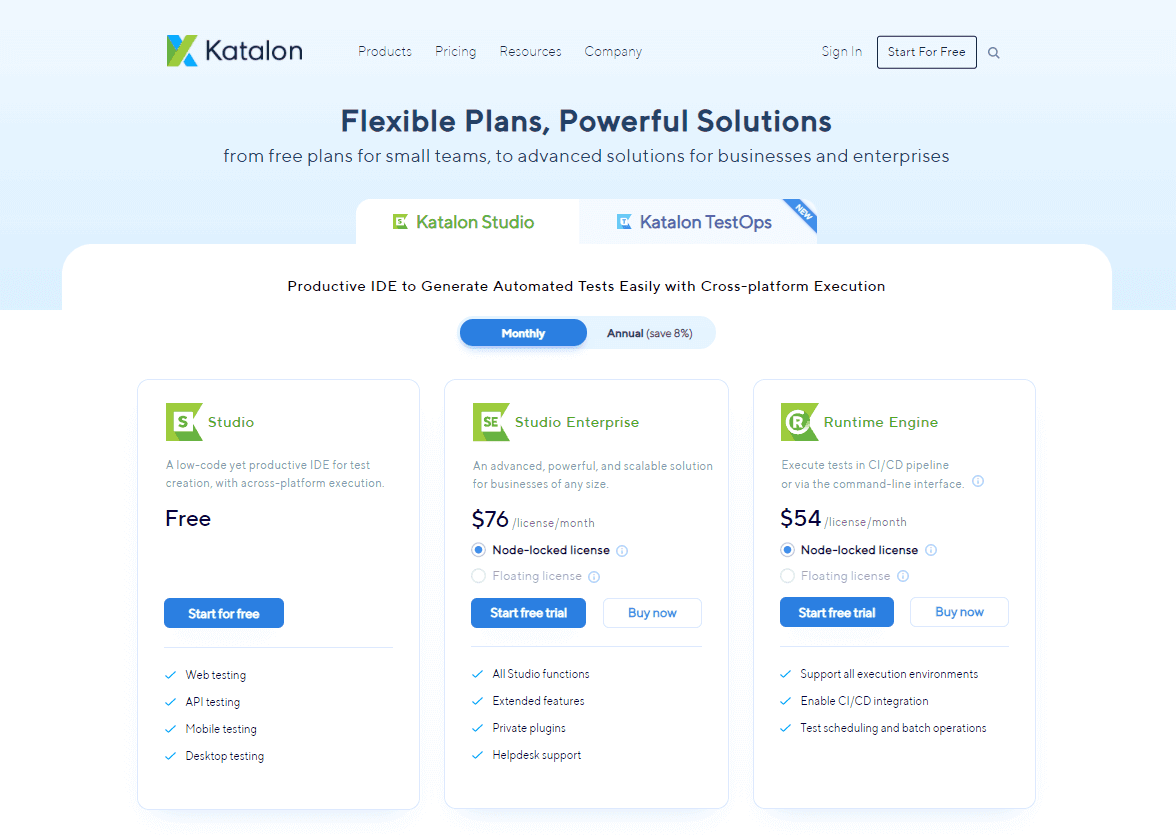Click info icon beside command-line interface text

tap(978, 481)
